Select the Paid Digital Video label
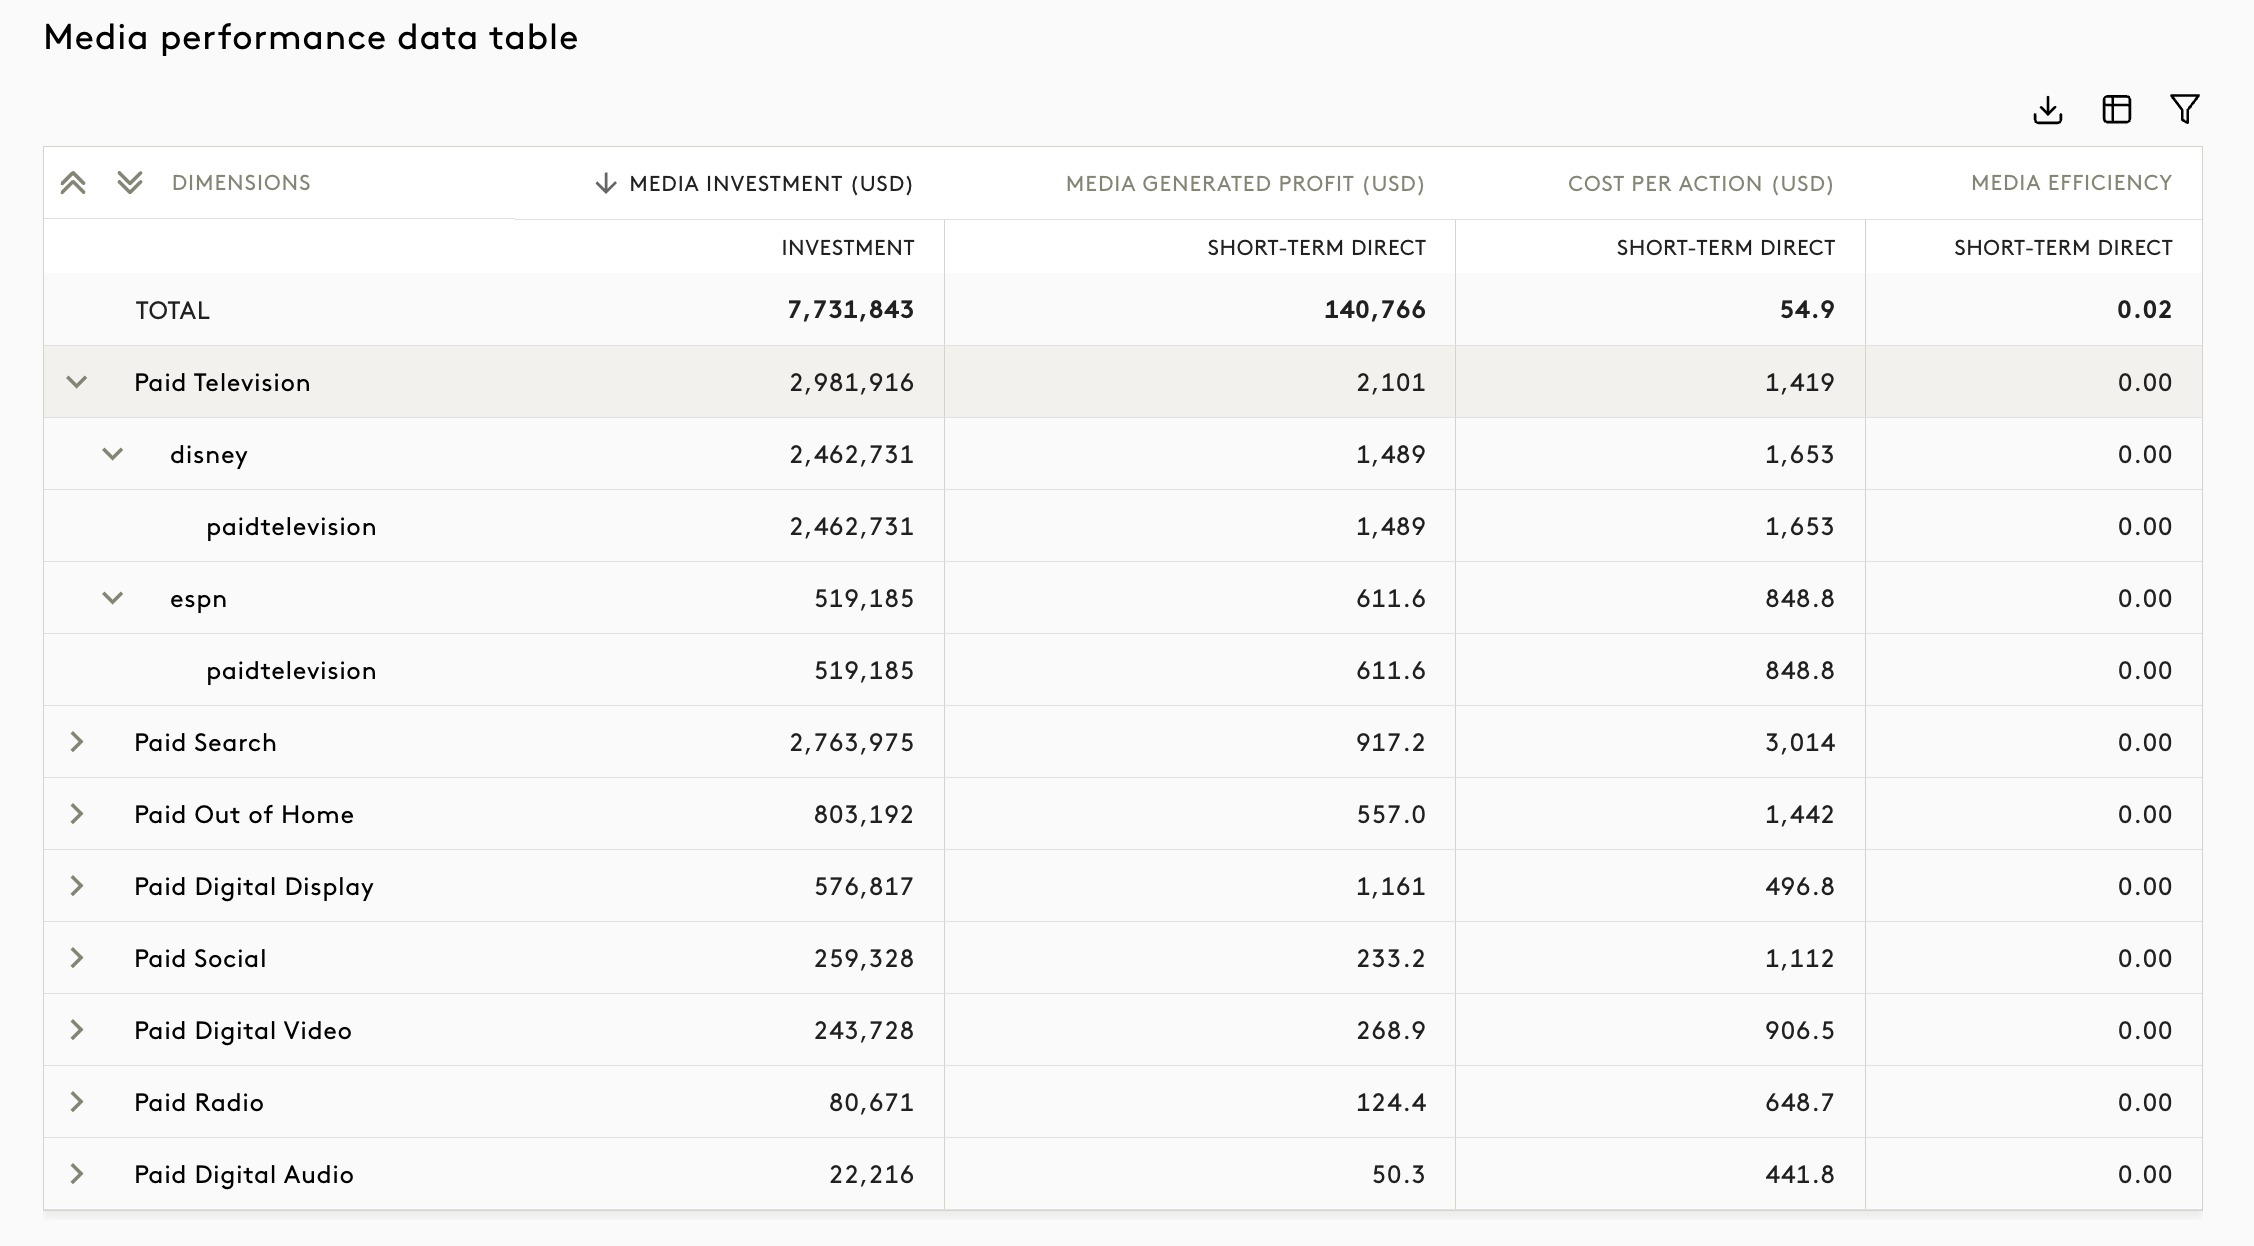Image resolution: width=2254 pixels, height=1246 pixels. pyautogui.click(x=243, y=1030)
